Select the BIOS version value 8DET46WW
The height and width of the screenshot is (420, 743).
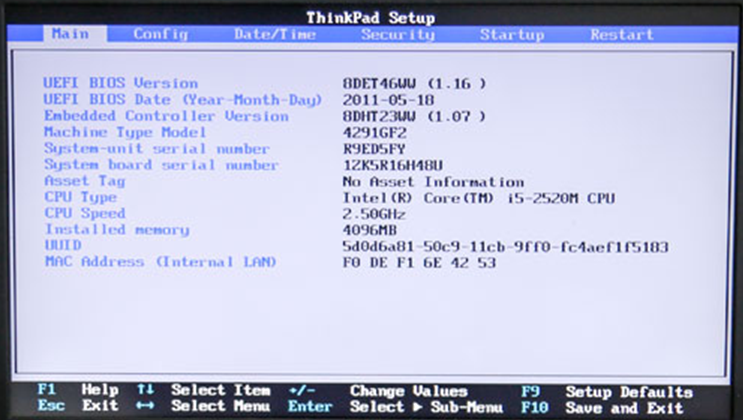click(415, 83)
